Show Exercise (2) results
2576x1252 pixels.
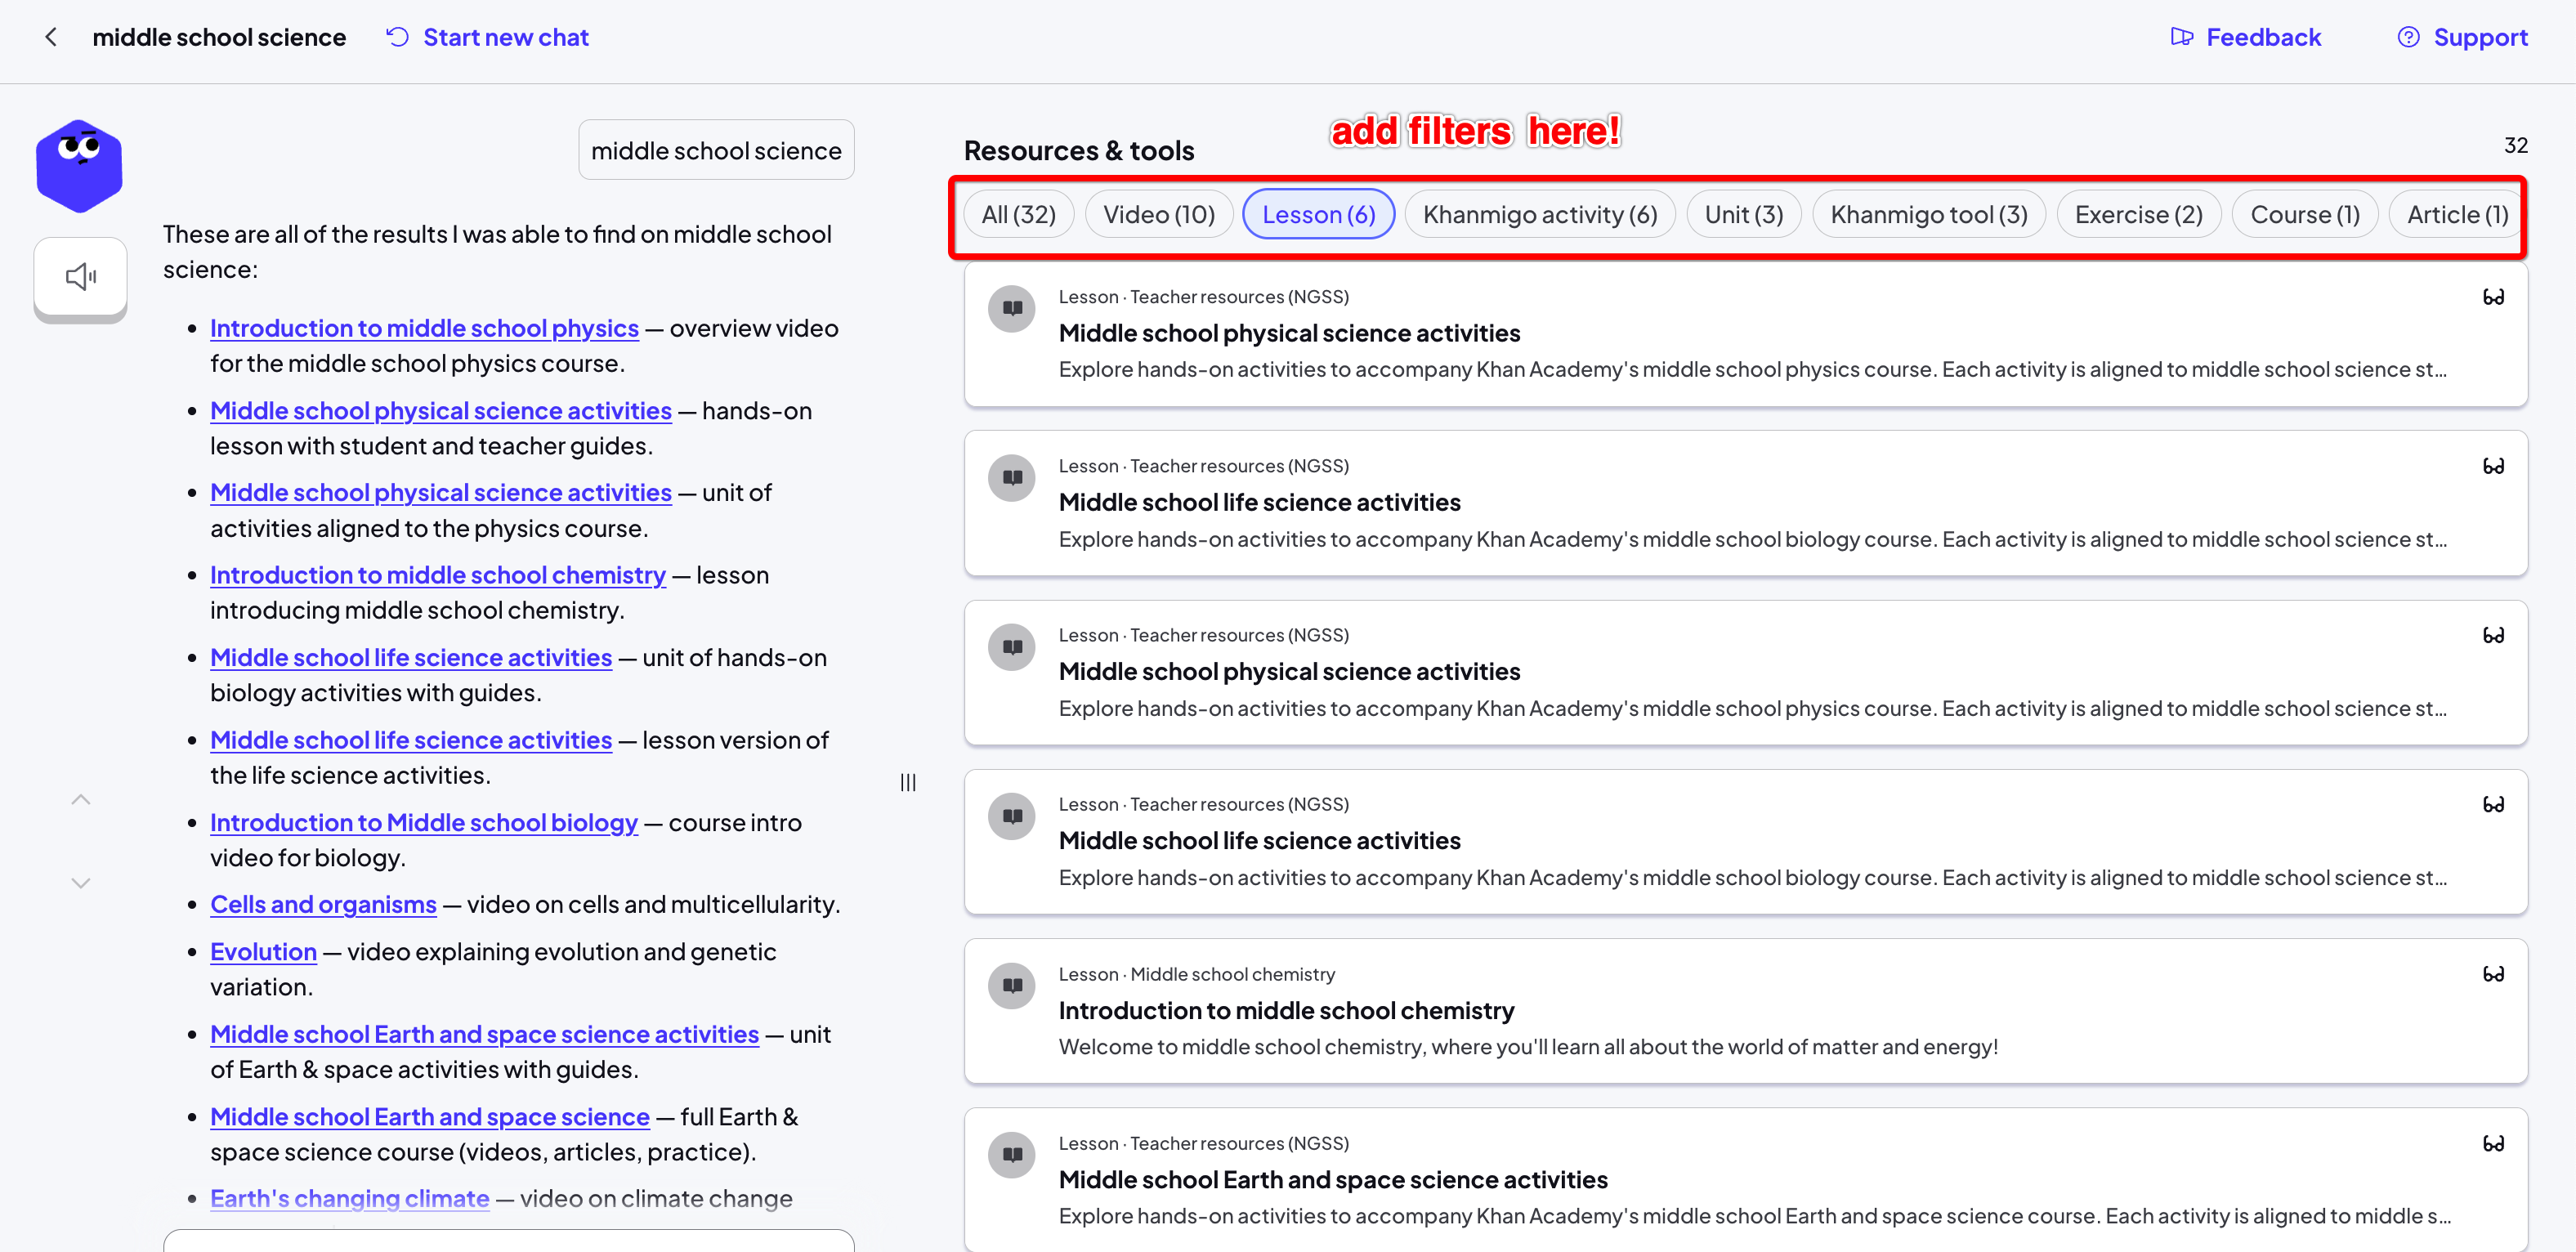pos(2138,214)
